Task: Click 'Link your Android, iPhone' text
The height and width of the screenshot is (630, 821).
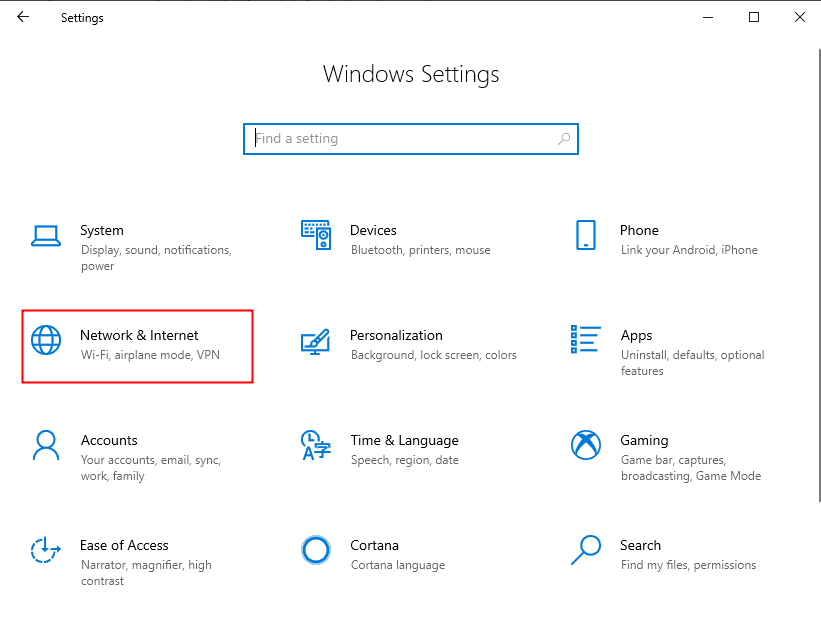Action: coord(689,250)
